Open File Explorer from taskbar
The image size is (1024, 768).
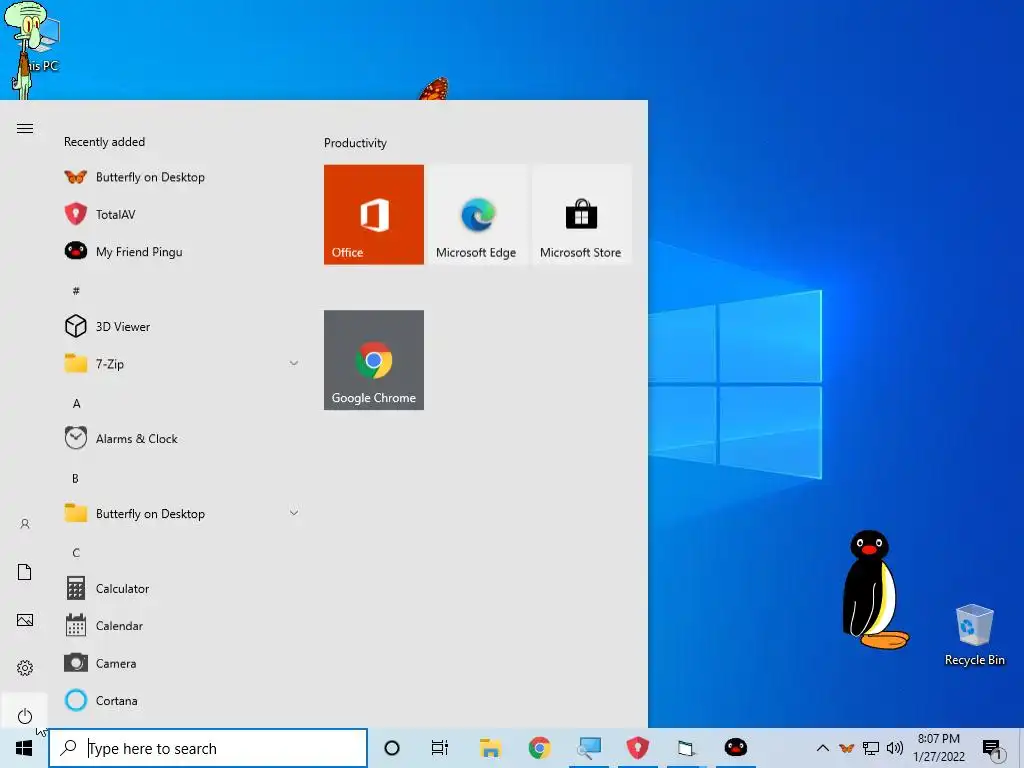pyautogui.click(x=490, y=748)
